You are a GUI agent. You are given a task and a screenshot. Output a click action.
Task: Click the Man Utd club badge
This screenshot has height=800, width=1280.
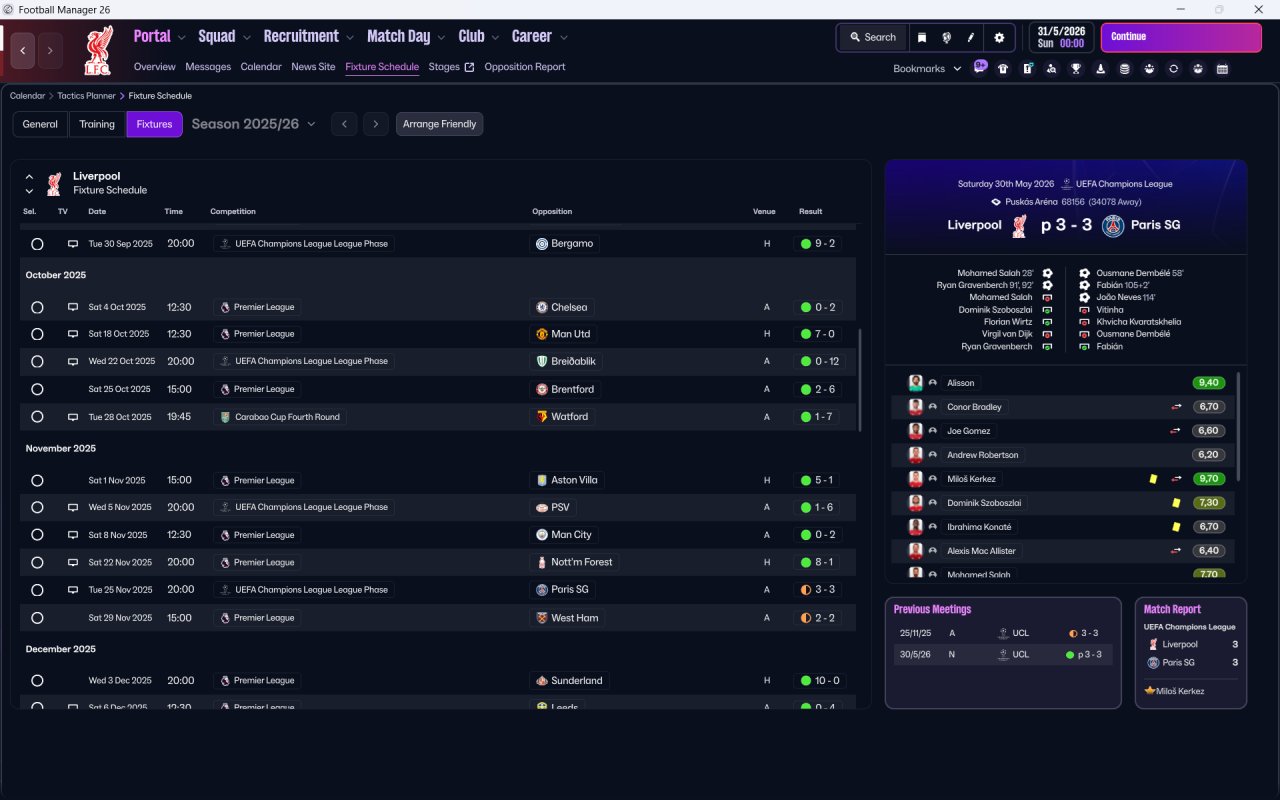point(542,334)
